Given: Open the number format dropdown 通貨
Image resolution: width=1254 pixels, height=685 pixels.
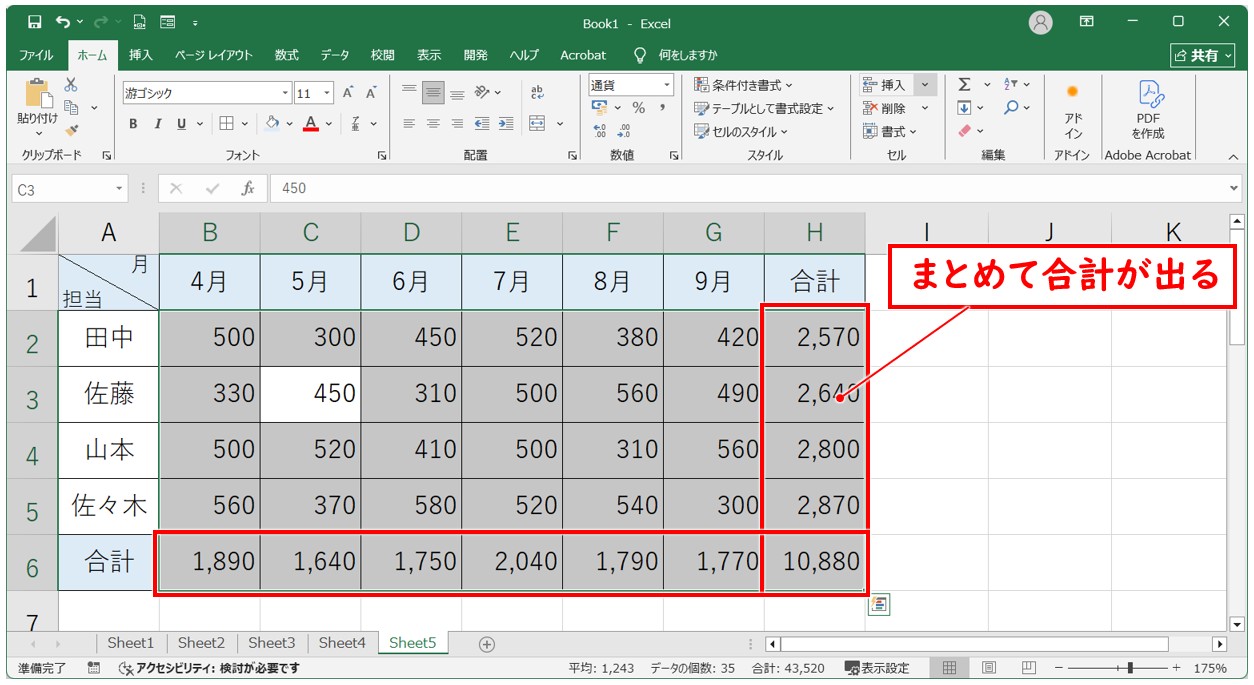Looking at the screenshot, I should tap(666, 85).
